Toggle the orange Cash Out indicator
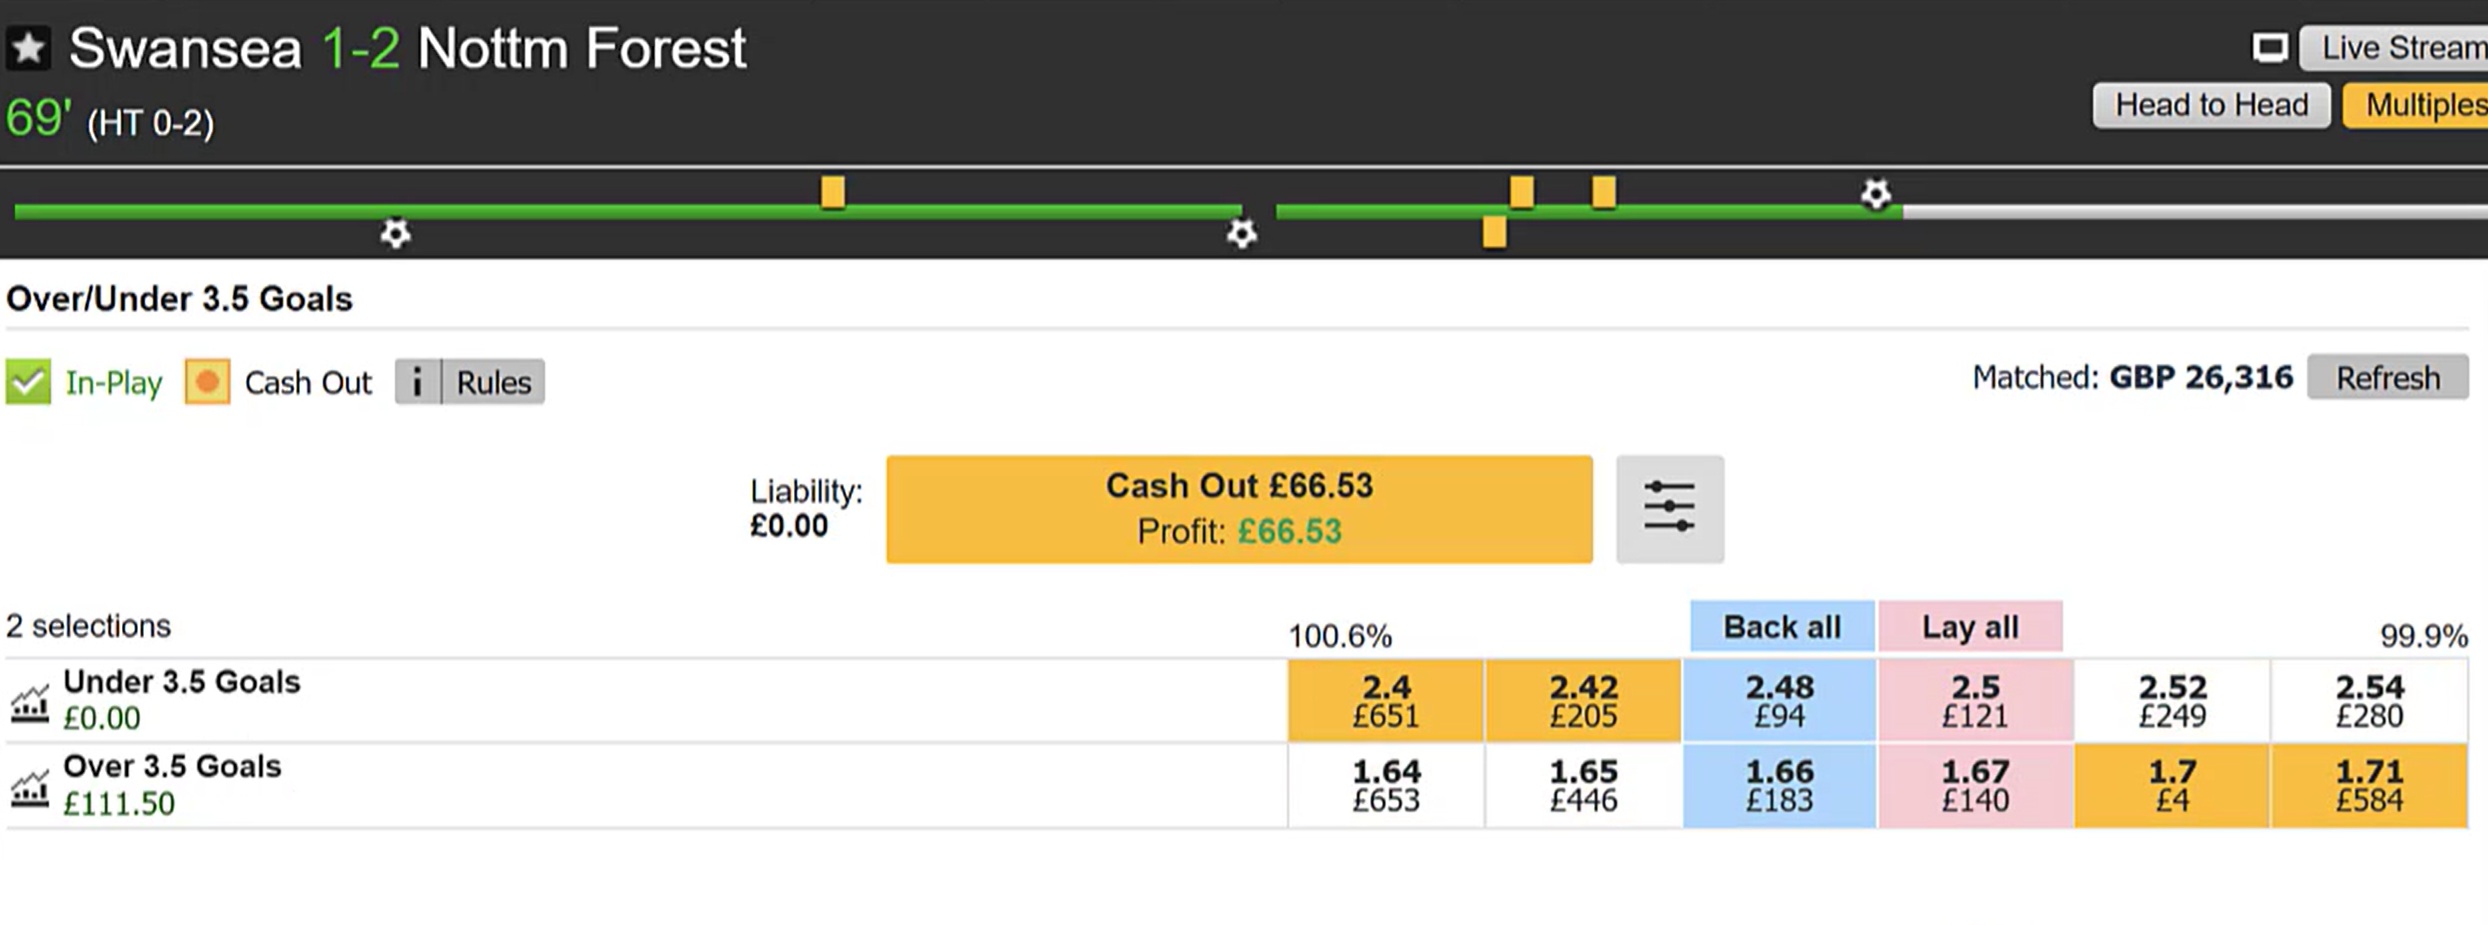Image resolution: width=2488 pixels, height=925 pixels. pyautogui.click(x=207, y=382)
